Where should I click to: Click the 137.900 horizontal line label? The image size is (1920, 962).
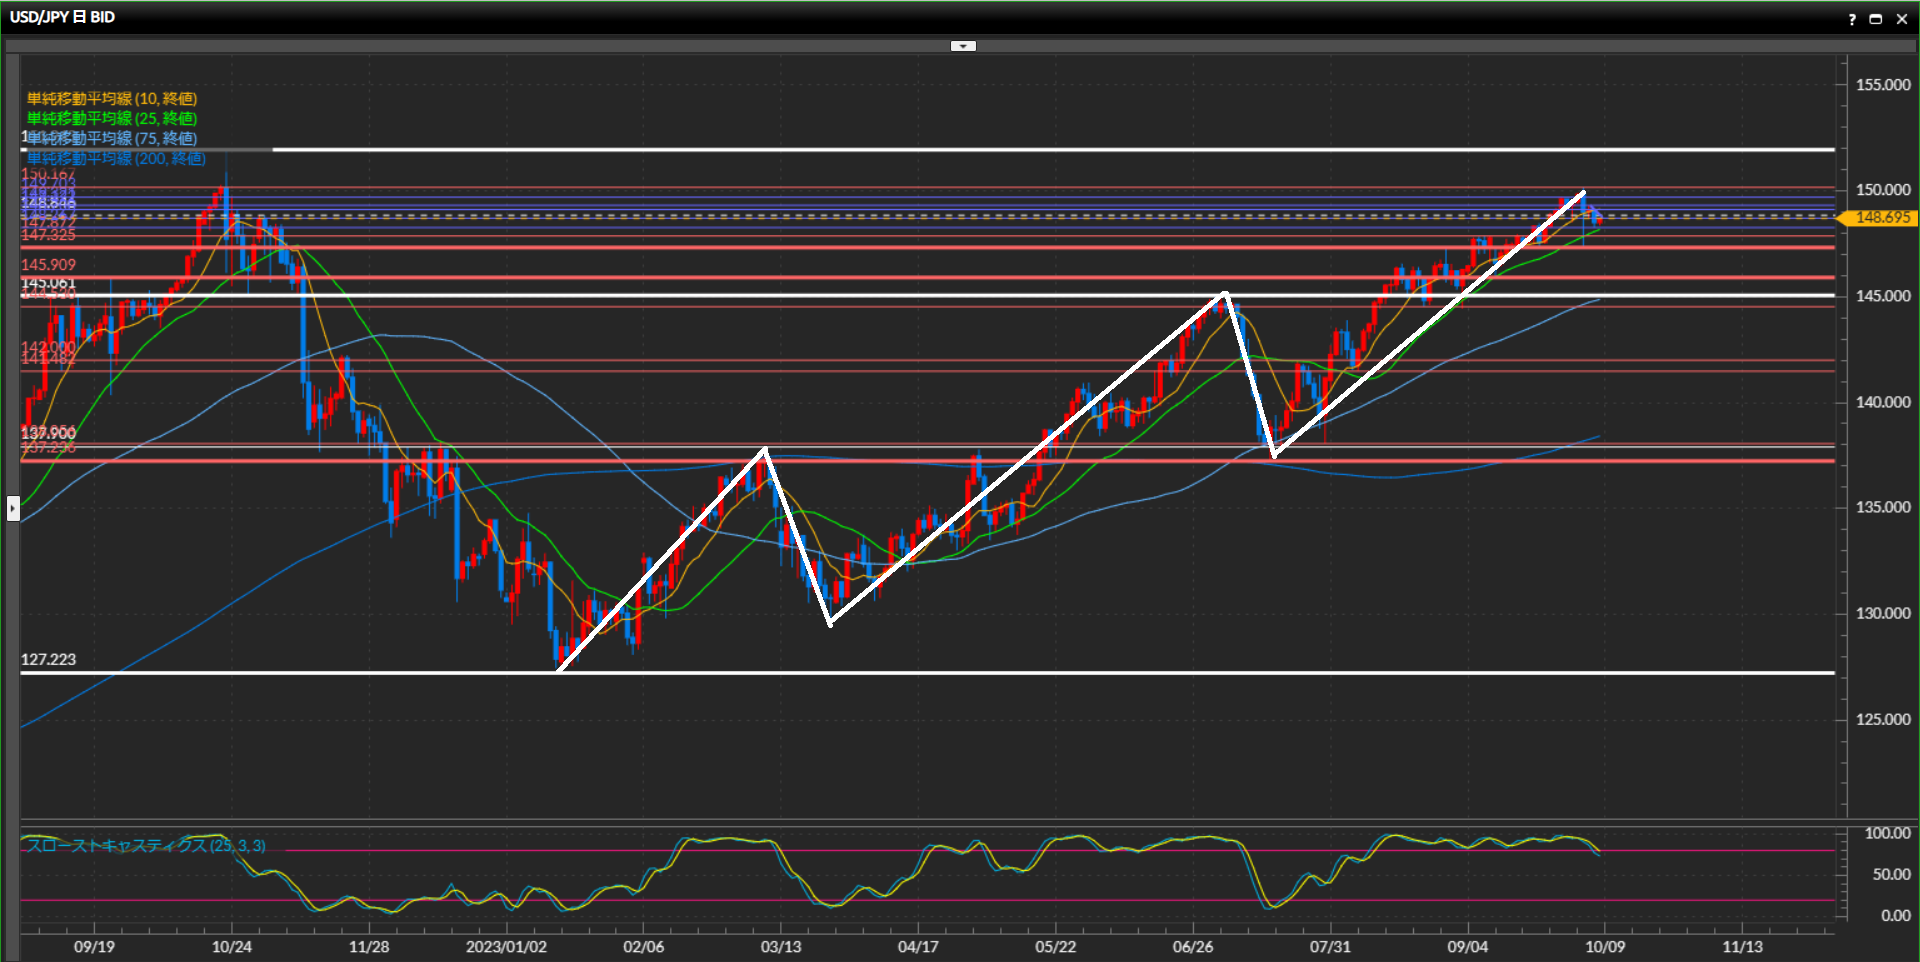pos(48,432)
